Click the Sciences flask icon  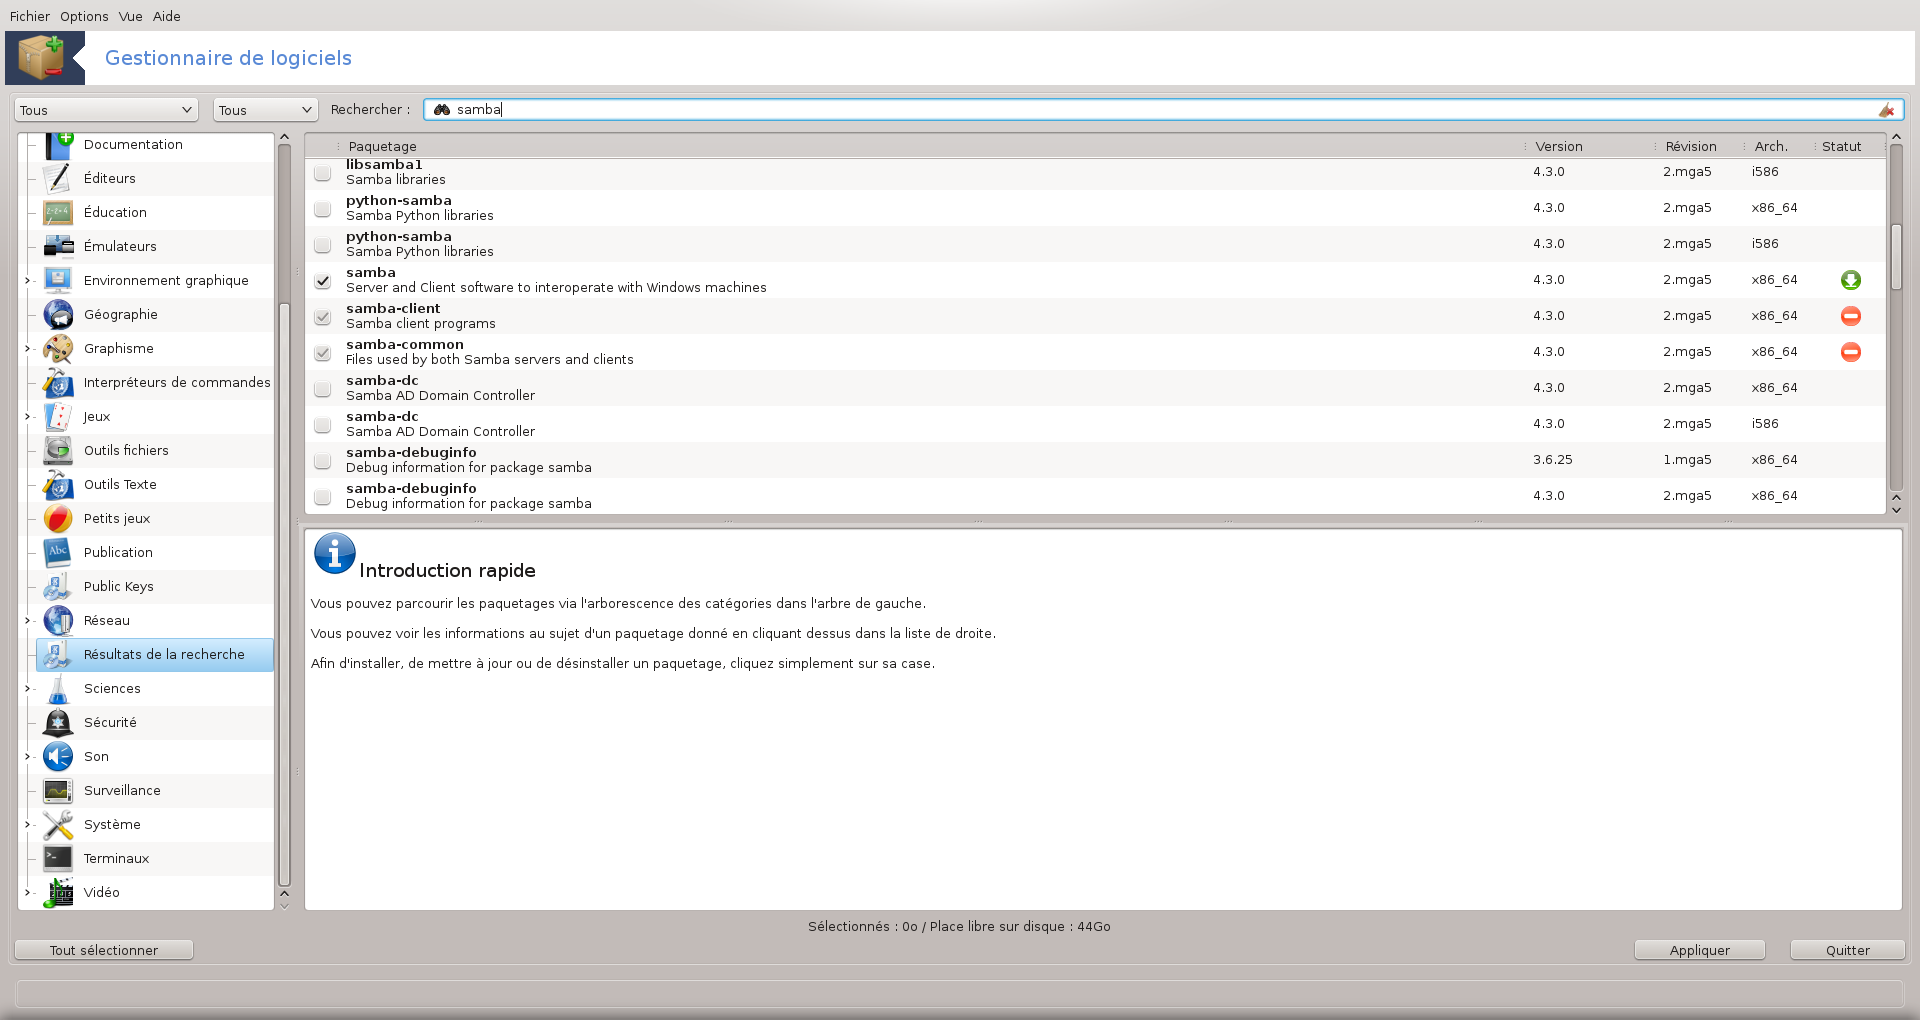(59, 689)
